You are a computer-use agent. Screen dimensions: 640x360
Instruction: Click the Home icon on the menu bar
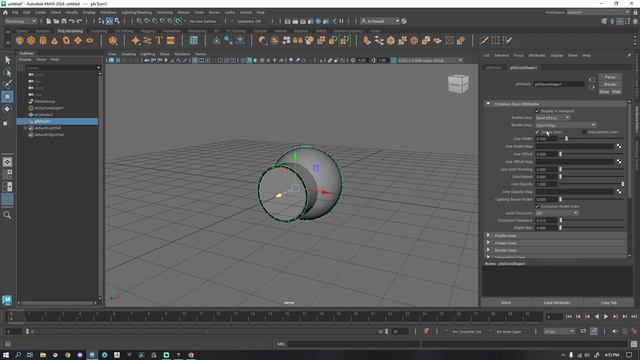point(5,13)
